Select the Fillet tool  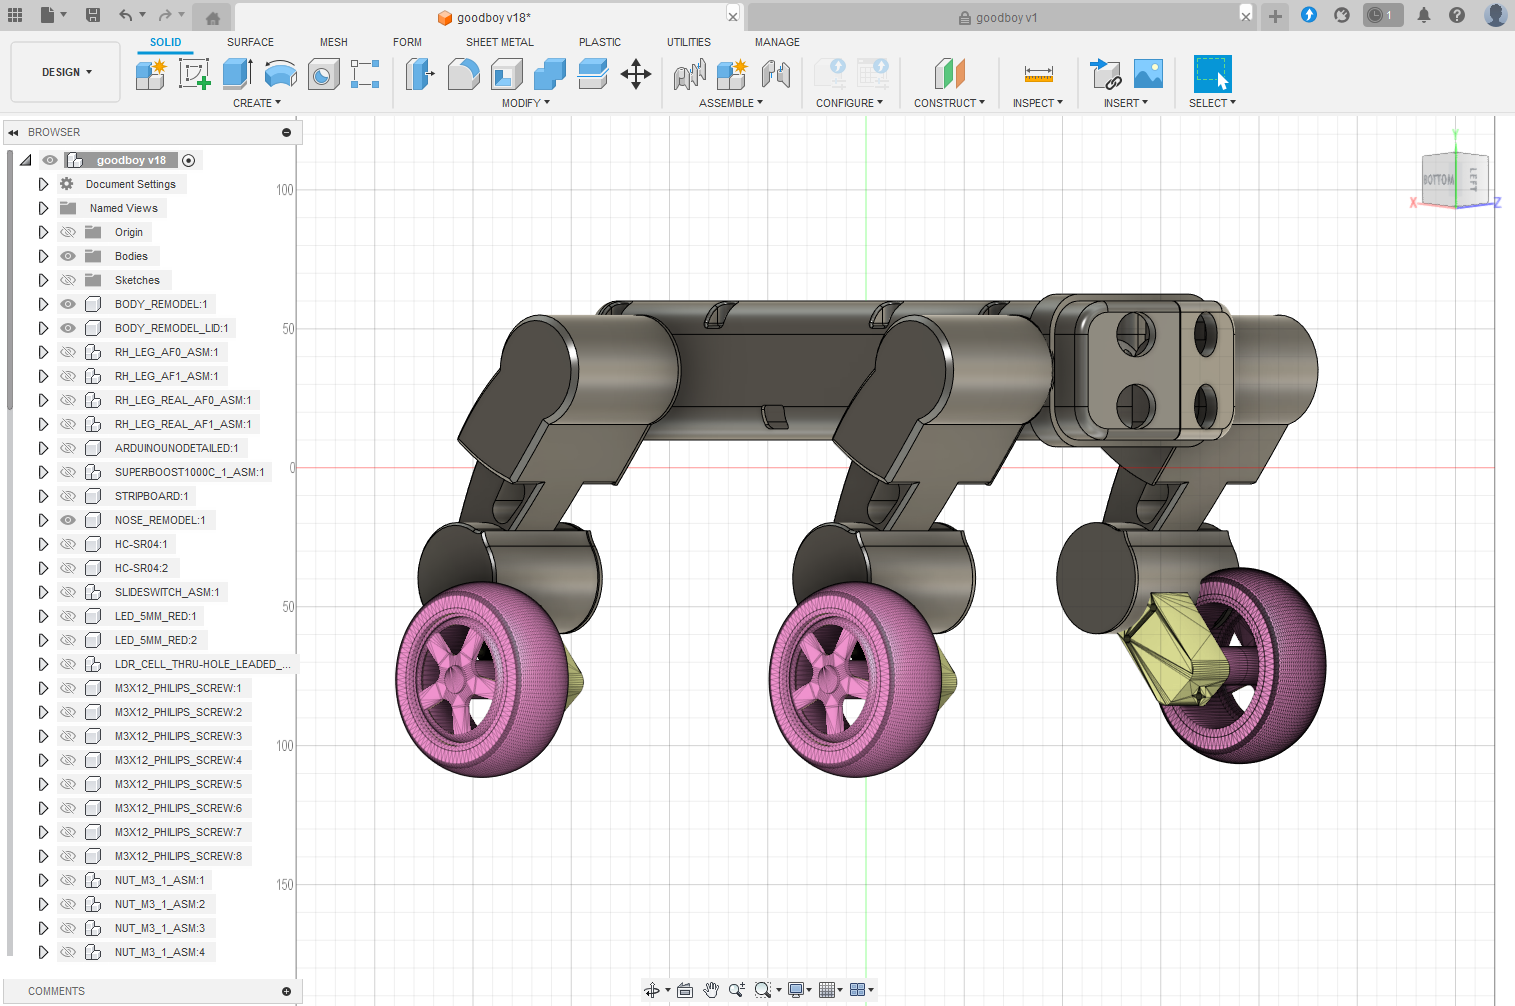pyautogui.click(x=463, y=74)
